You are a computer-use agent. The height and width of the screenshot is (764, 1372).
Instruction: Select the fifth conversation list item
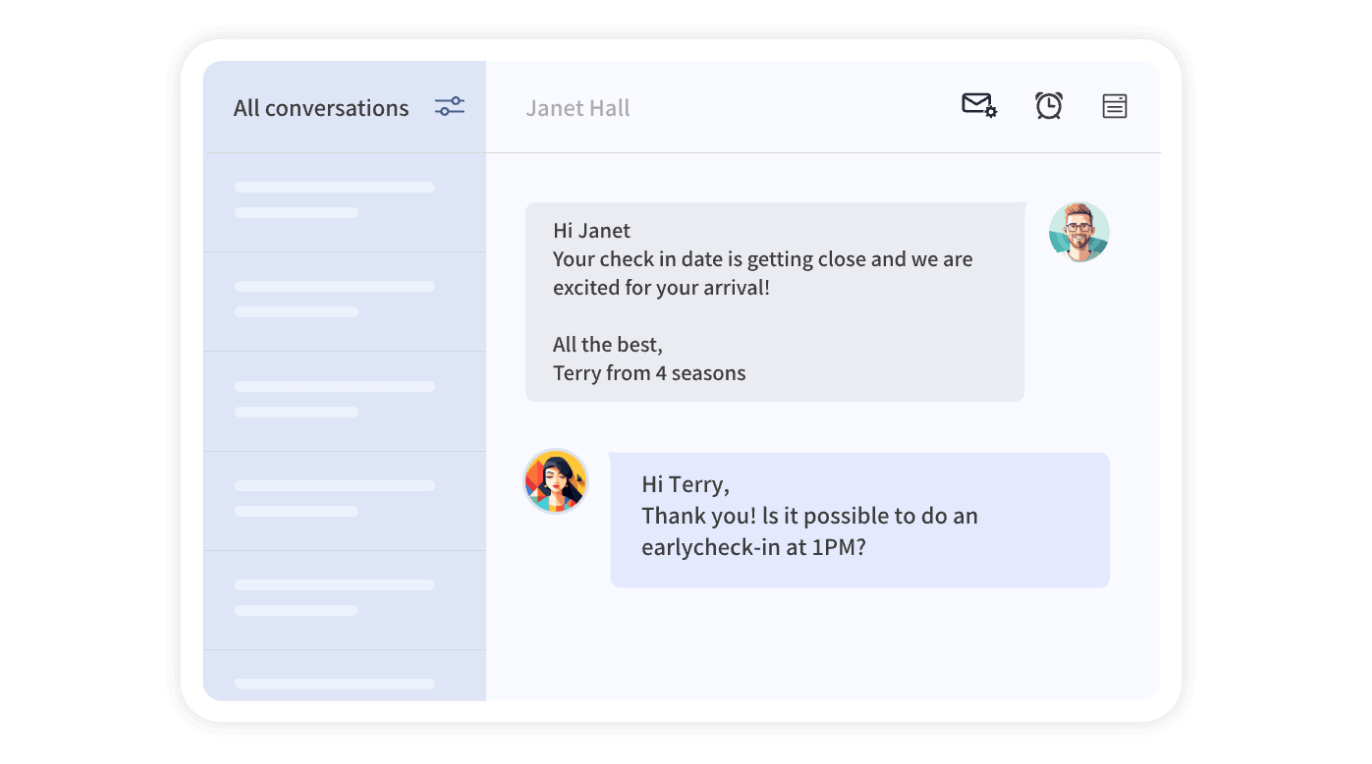pos(345,600)
